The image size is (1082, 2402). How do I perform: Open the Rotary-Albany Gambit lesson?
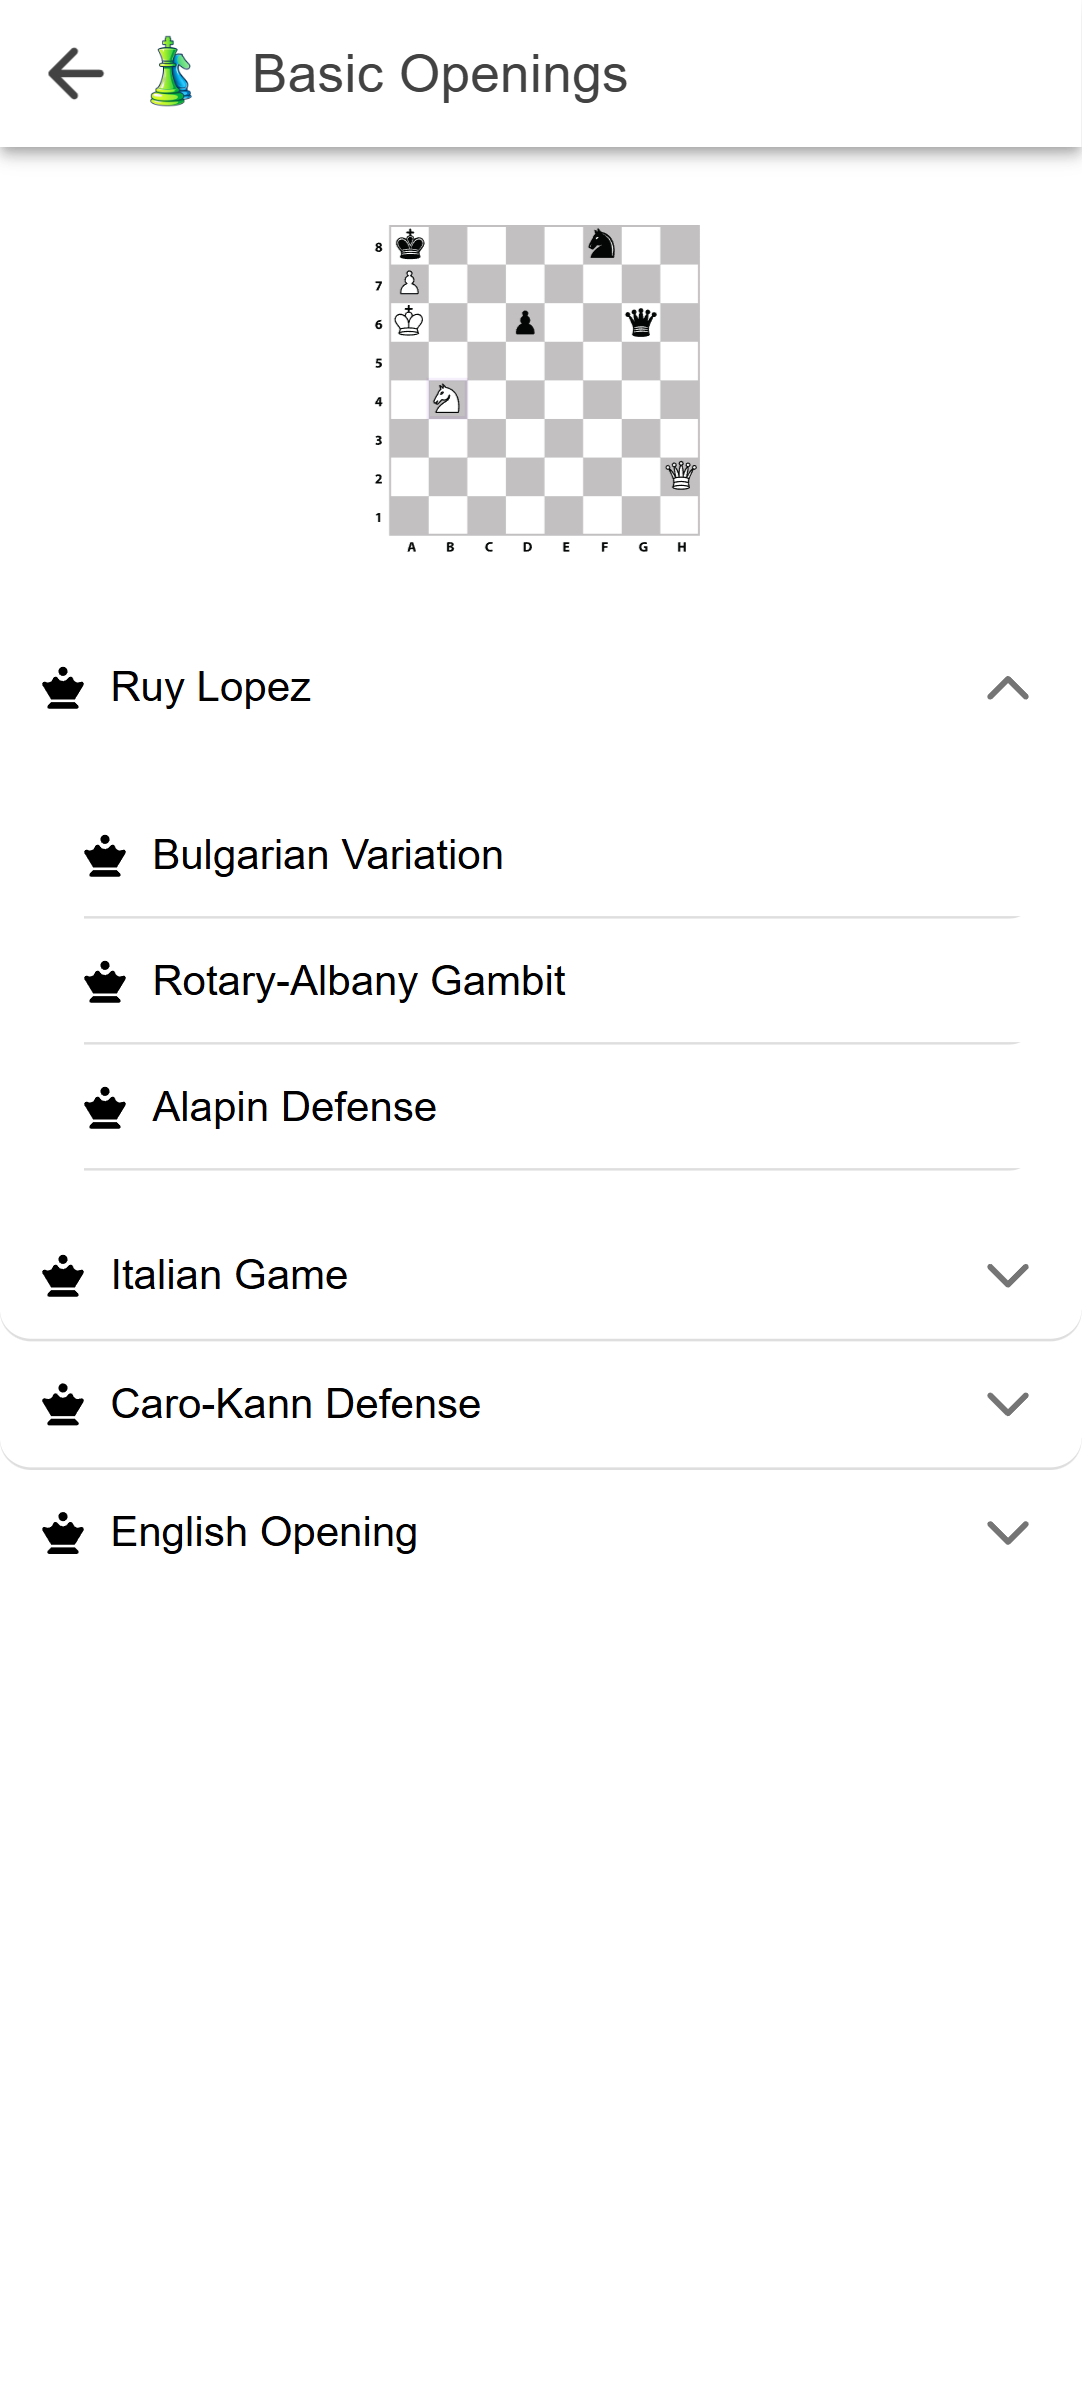(x=359, y=982)
